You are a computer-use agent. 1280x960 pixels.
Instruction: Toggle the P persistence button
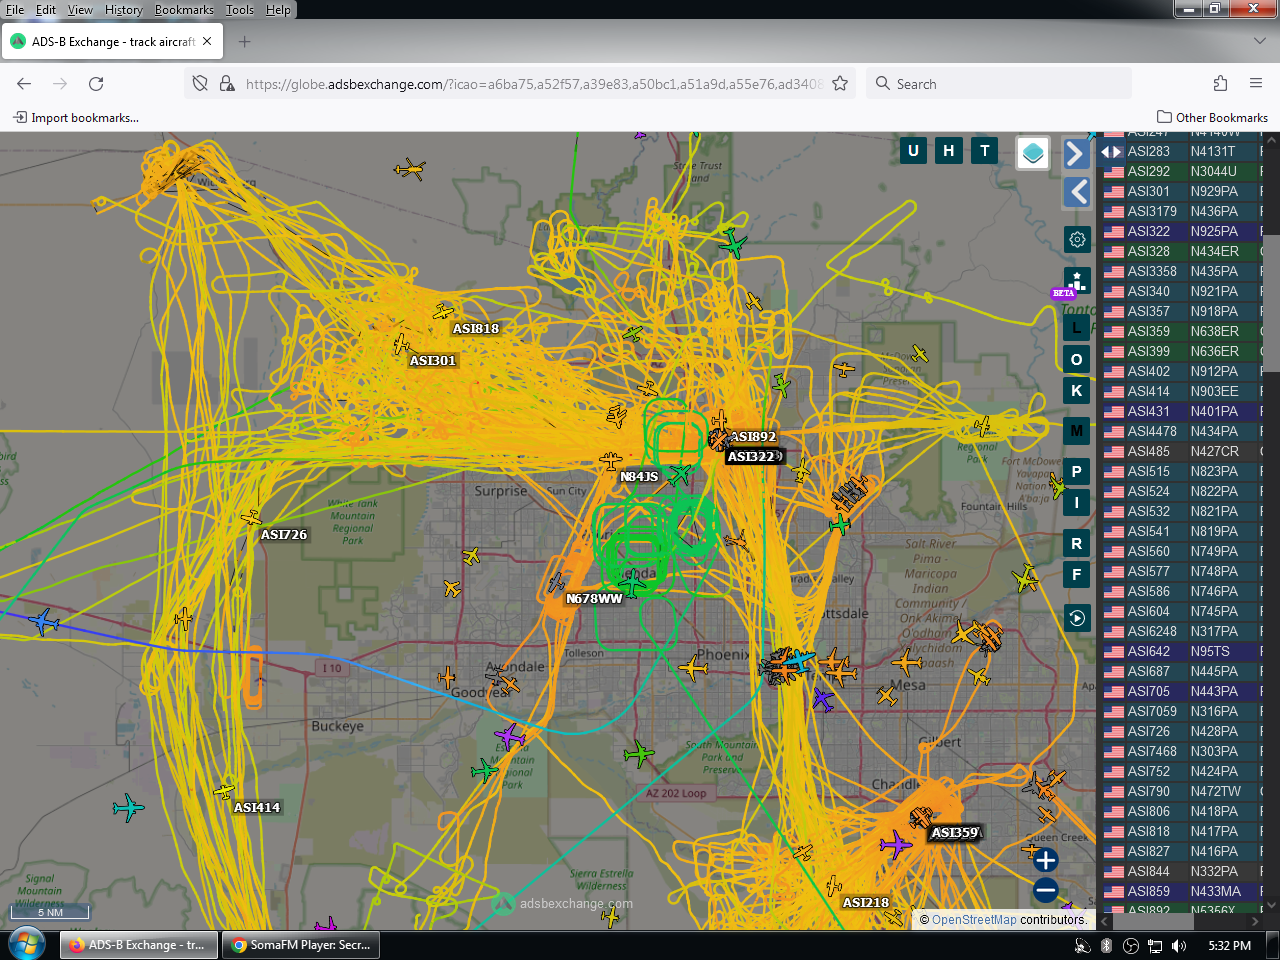[1077, 471]
